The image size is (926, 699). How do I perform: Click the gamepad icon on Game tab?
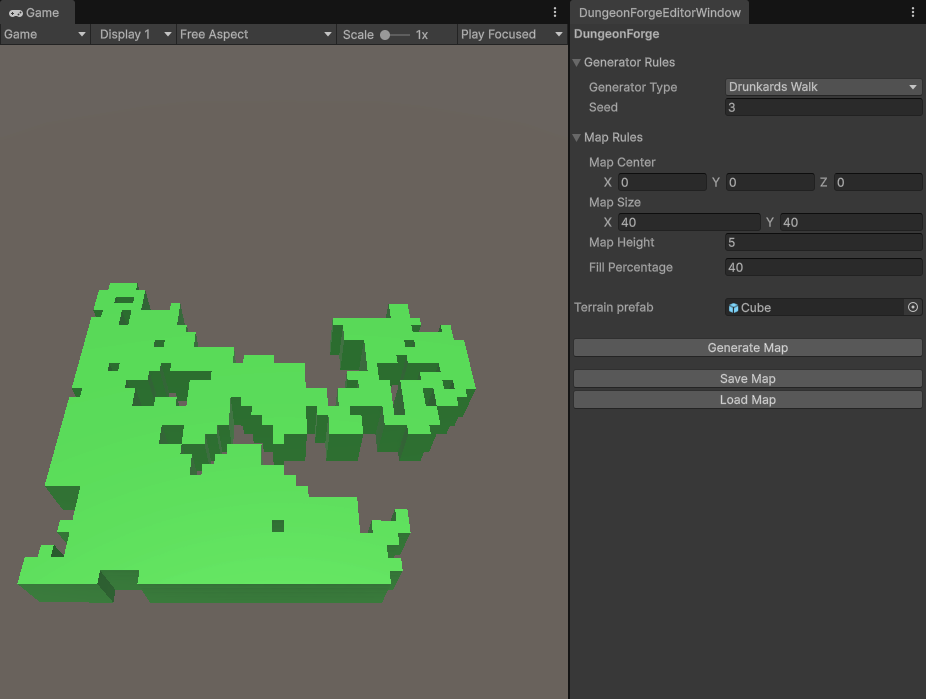pos(16,13)
